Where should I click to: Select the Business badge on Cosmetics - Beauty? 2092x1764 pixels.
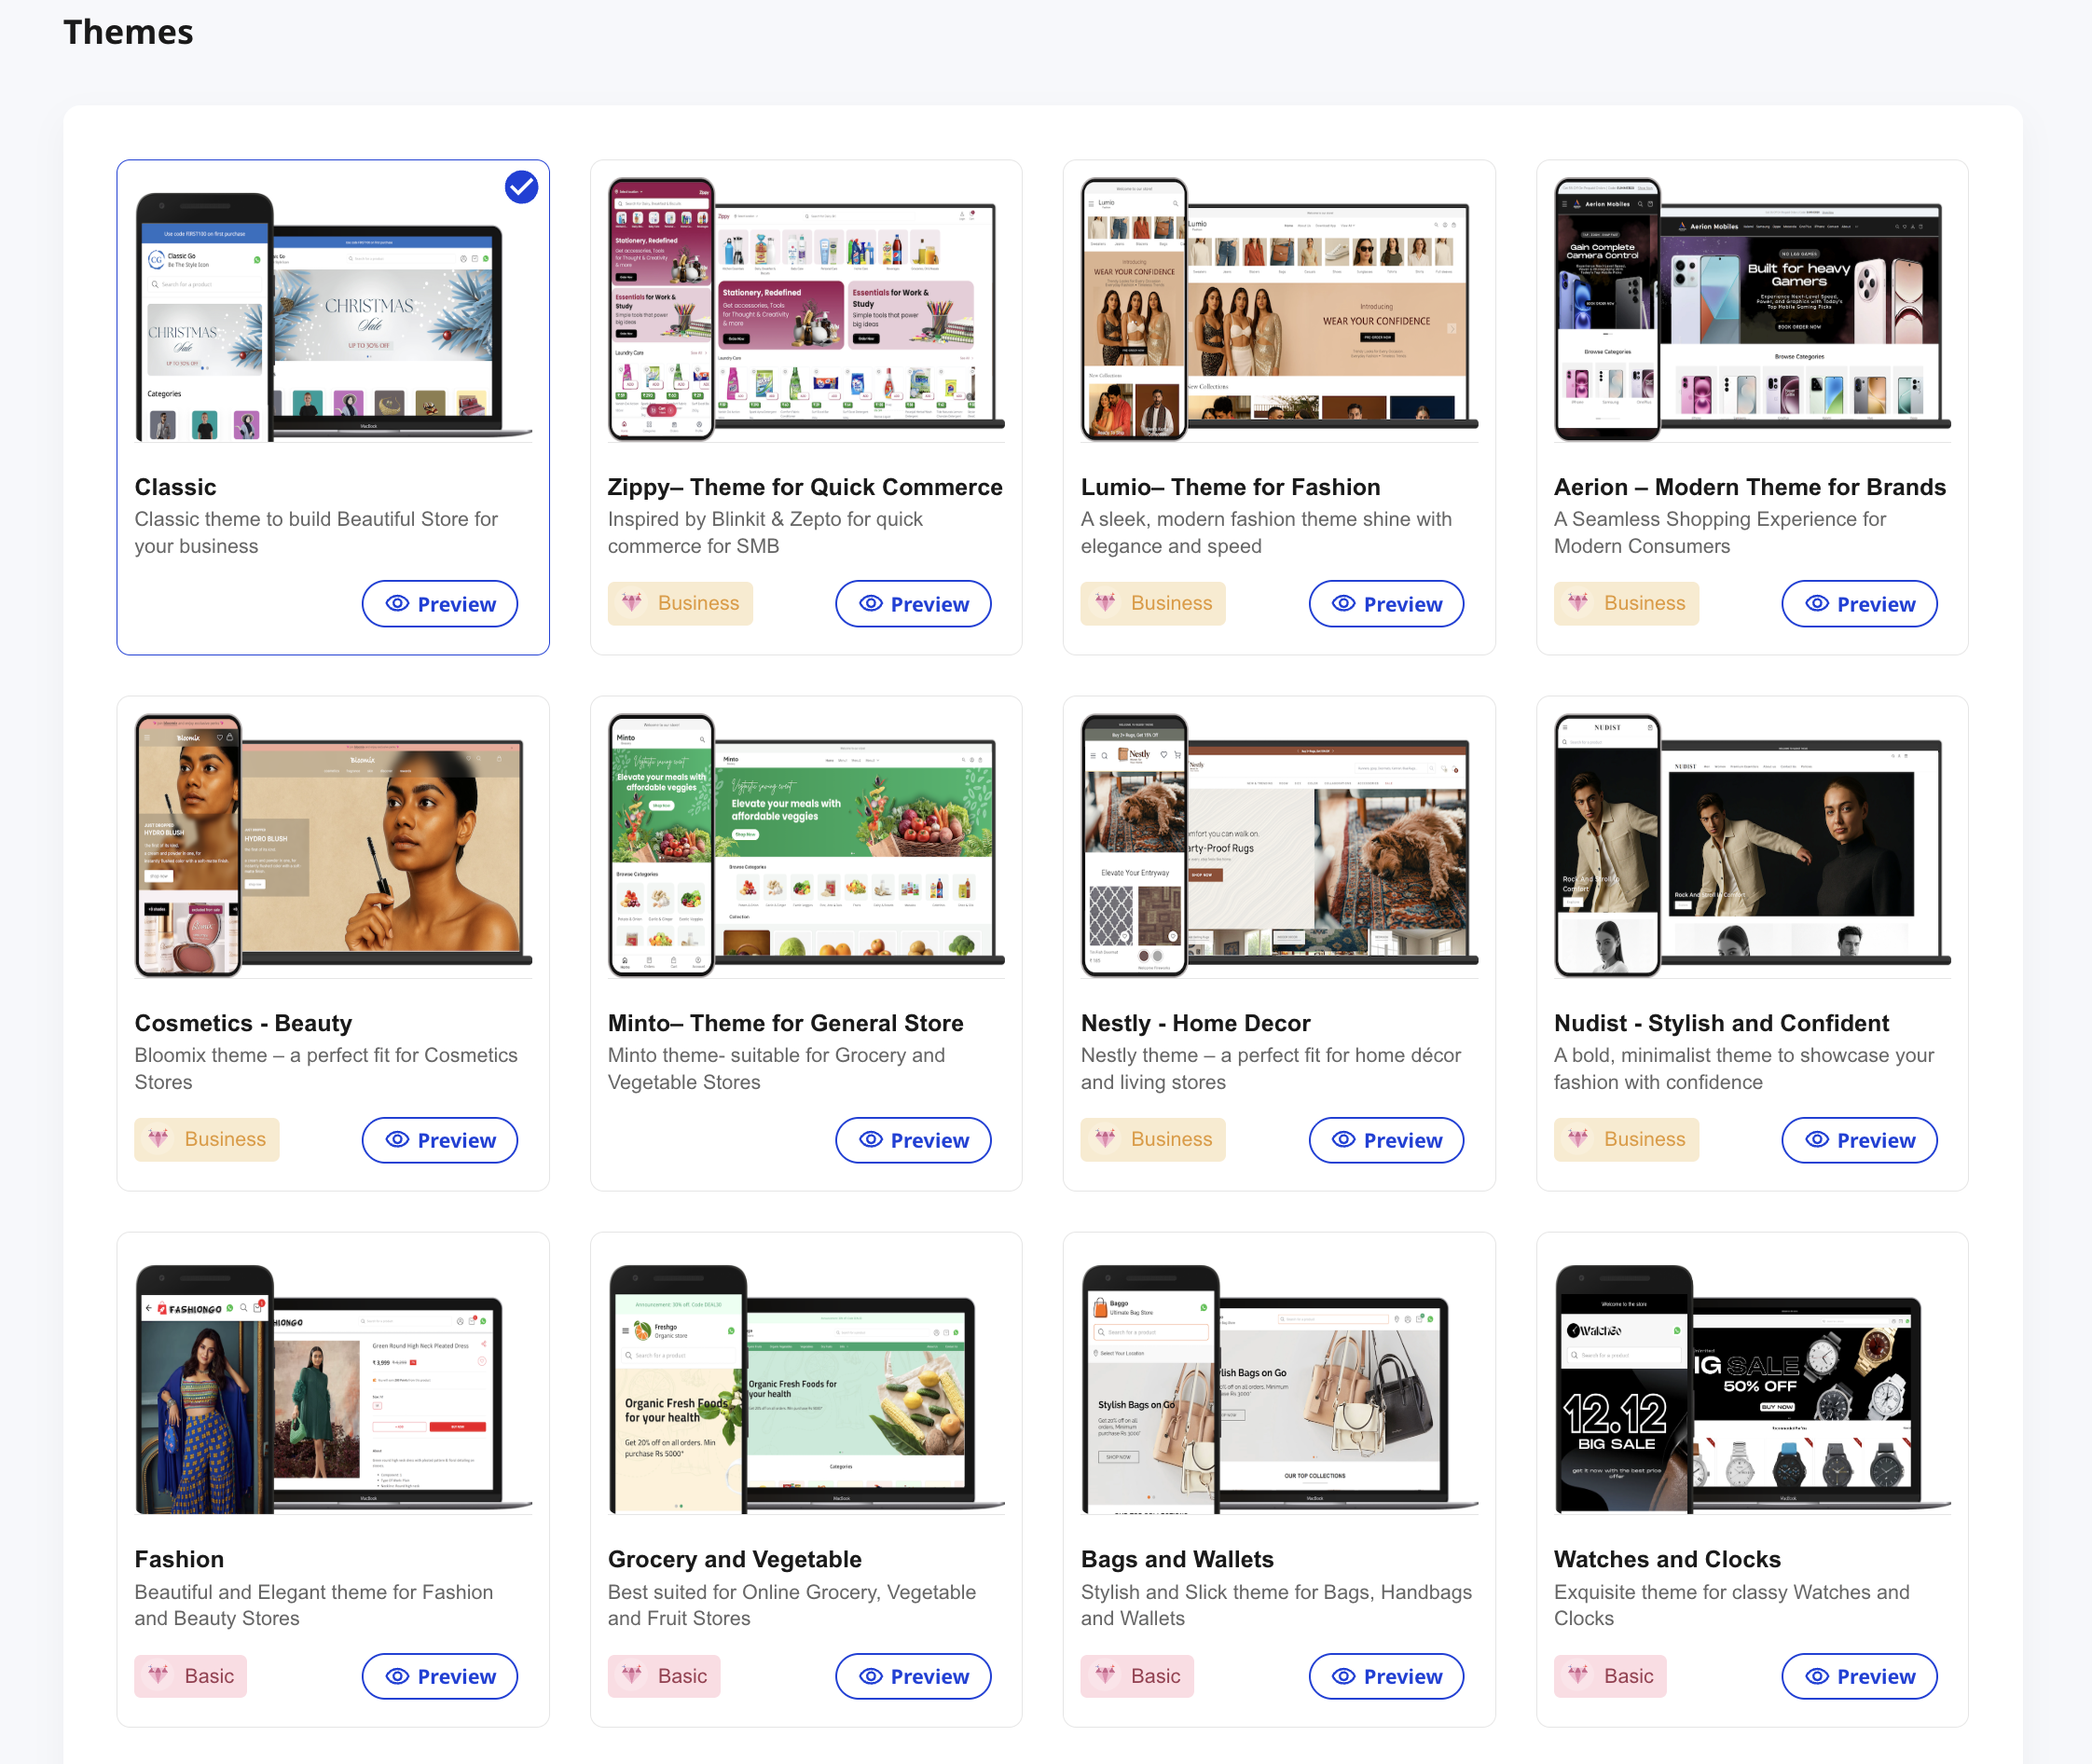pos(206,1139)
